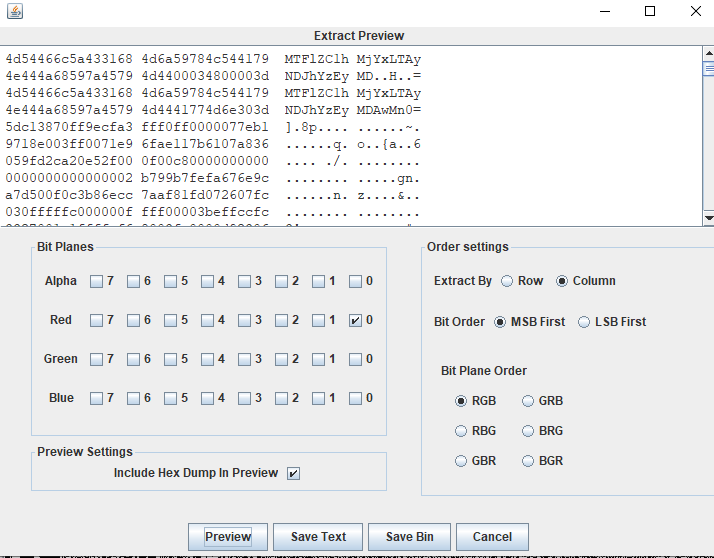Select Extract By Row option
The width and height of the screenshot is (714, 558).
508,281
